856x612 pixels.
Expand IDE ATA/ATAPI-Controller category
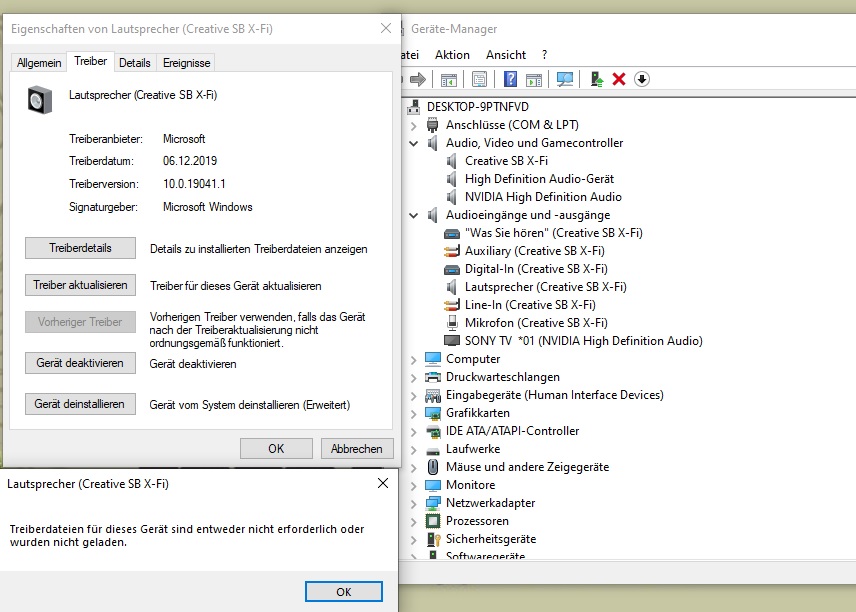tap(414, 432)
